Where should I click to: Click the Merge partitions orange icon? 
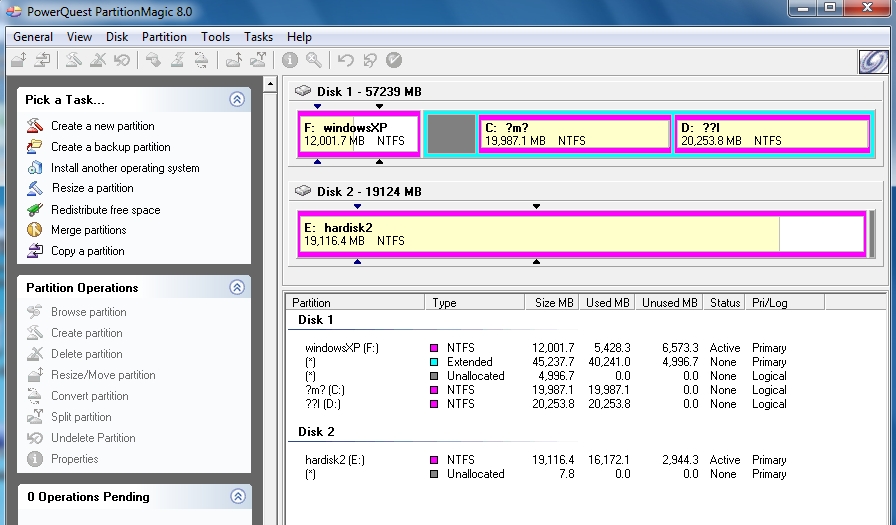(35, 230)
